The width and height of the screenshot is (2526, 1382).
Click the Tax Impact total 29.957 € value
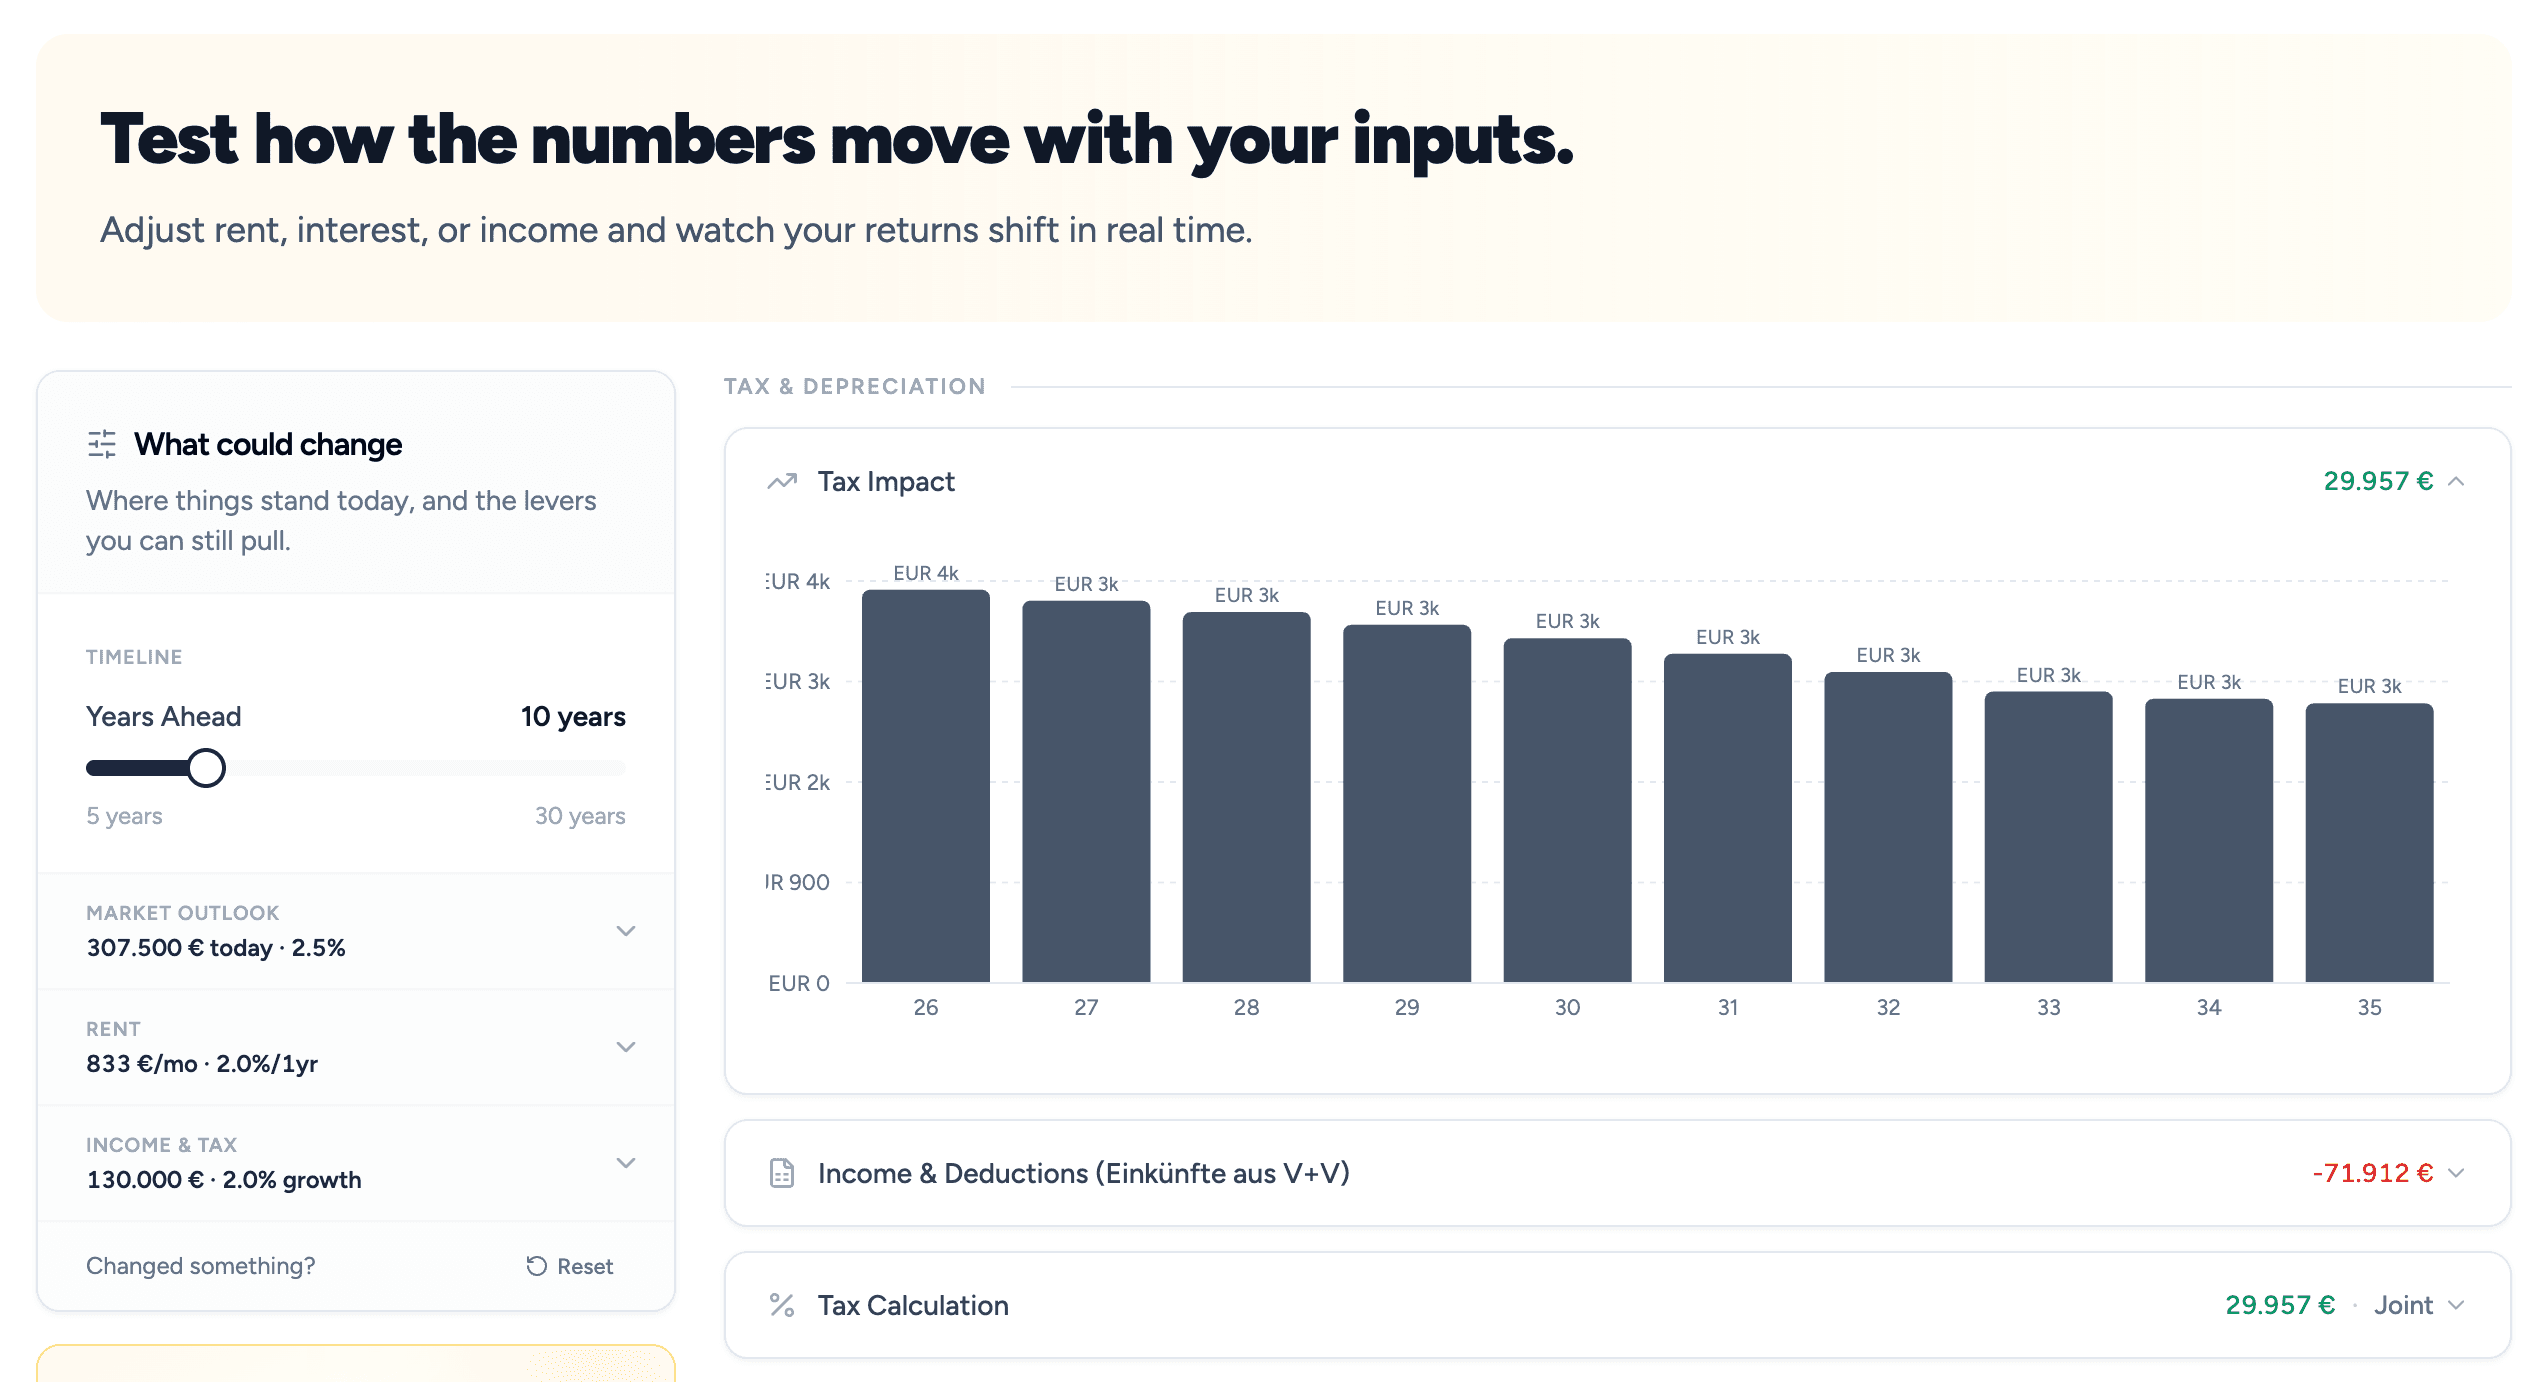tap(2378, 481)
